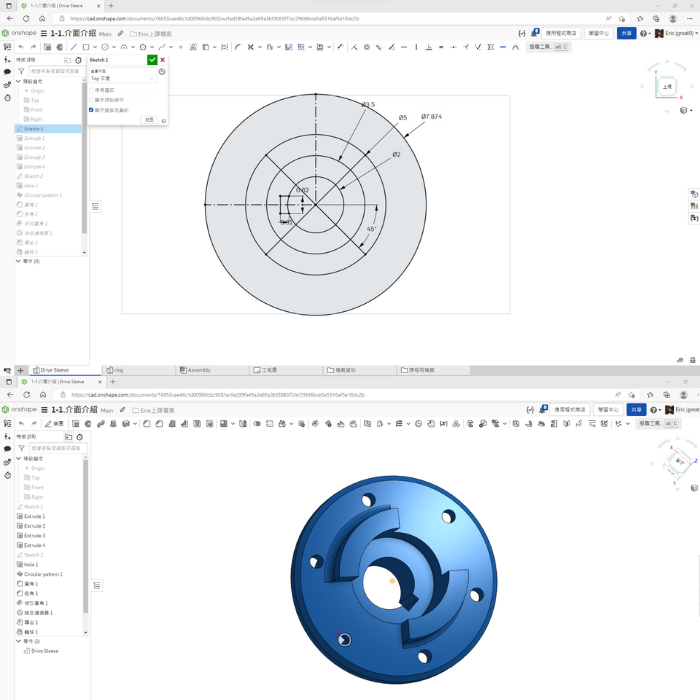Collapse the default geometry folder in feature tree

[x=19, y=82]
